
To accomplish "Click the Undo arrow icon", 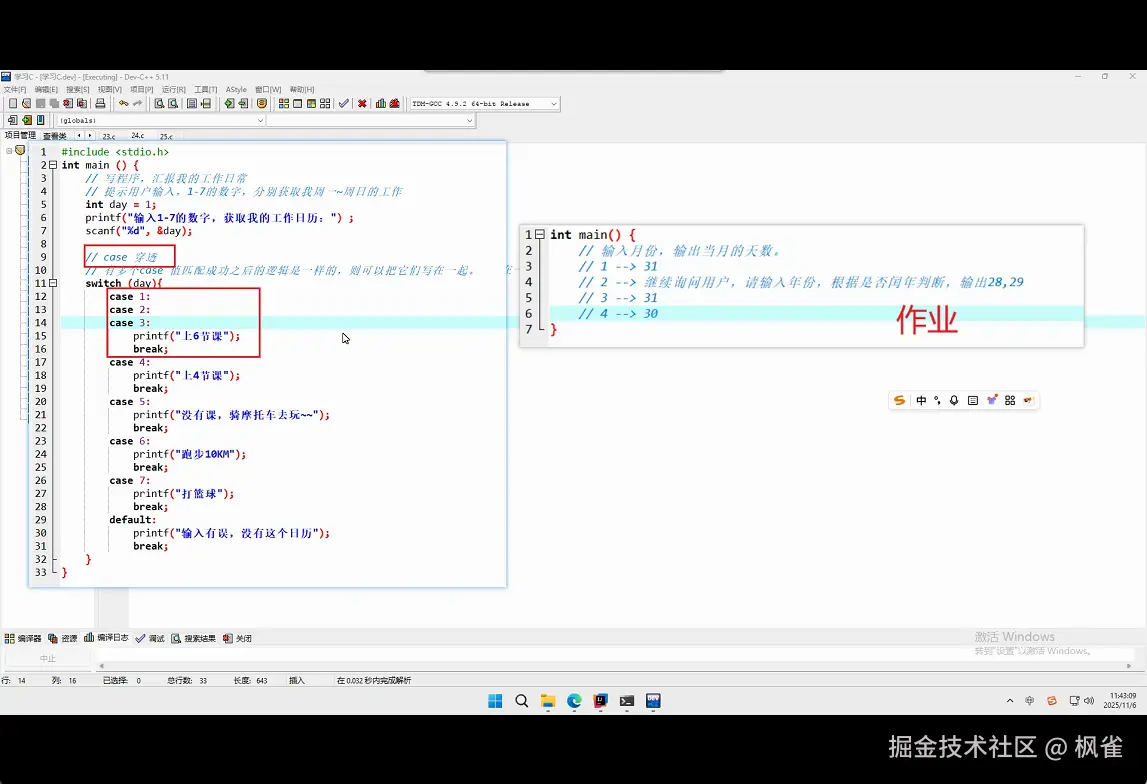I will coord(124,103).
